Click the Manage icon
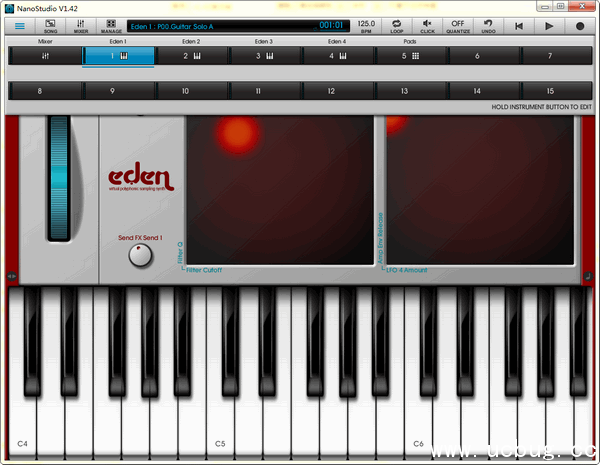 coord(111,25)
